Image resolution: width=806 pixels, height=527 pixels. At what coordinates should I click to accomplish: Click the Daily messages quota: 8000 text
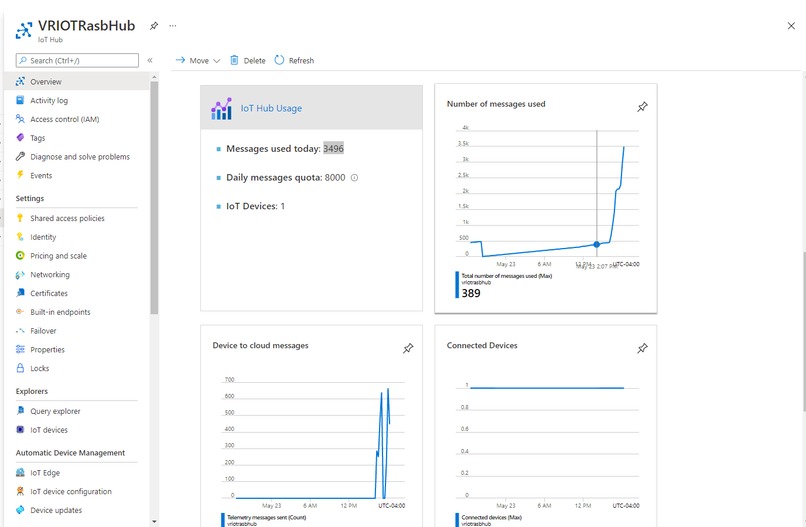(x=285, y=177)
